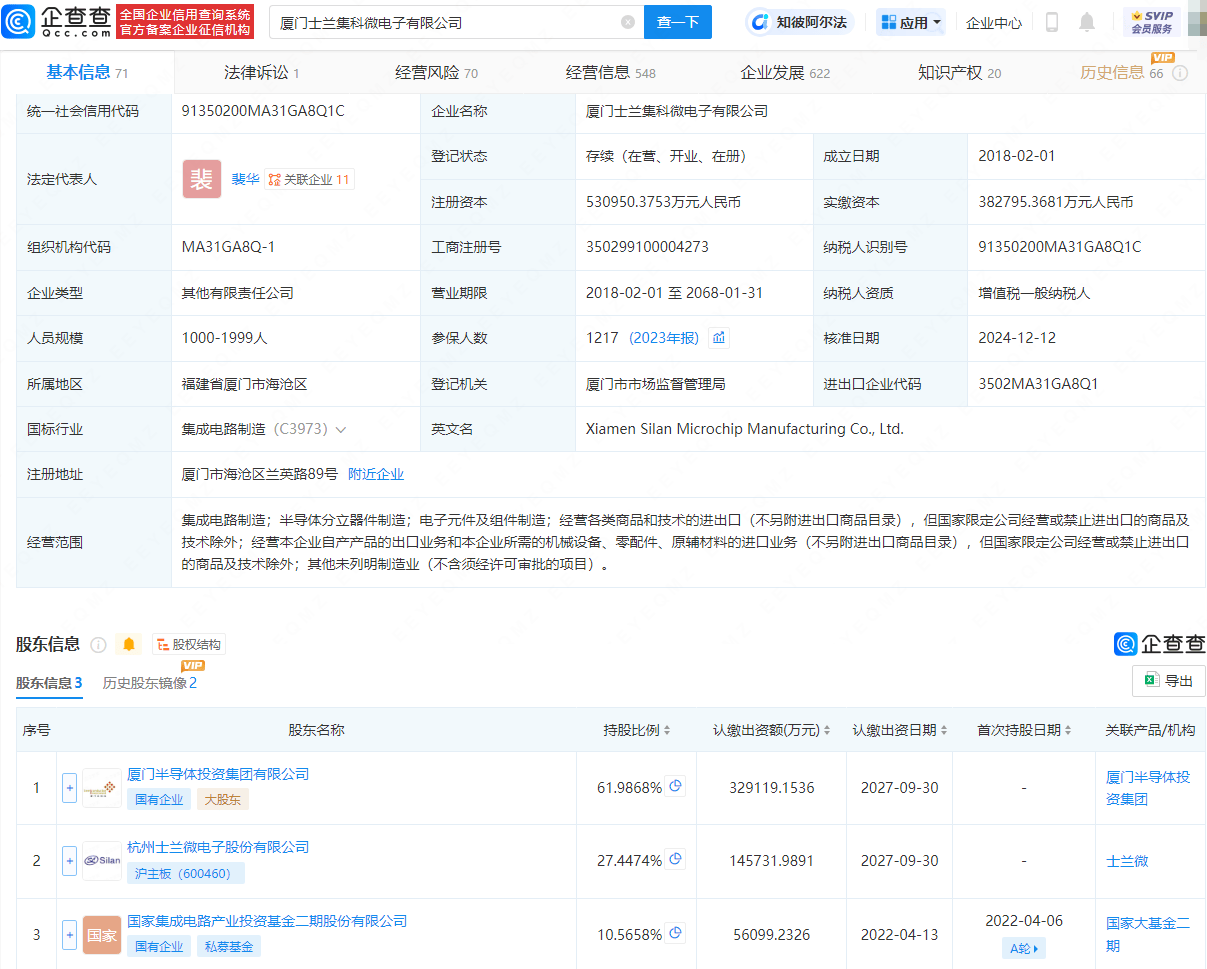Image resolution: width=1207 pixels, height=969 pixels.
Task: Open 知彼阿尔法 AI assistant
Action: [799, 22]
